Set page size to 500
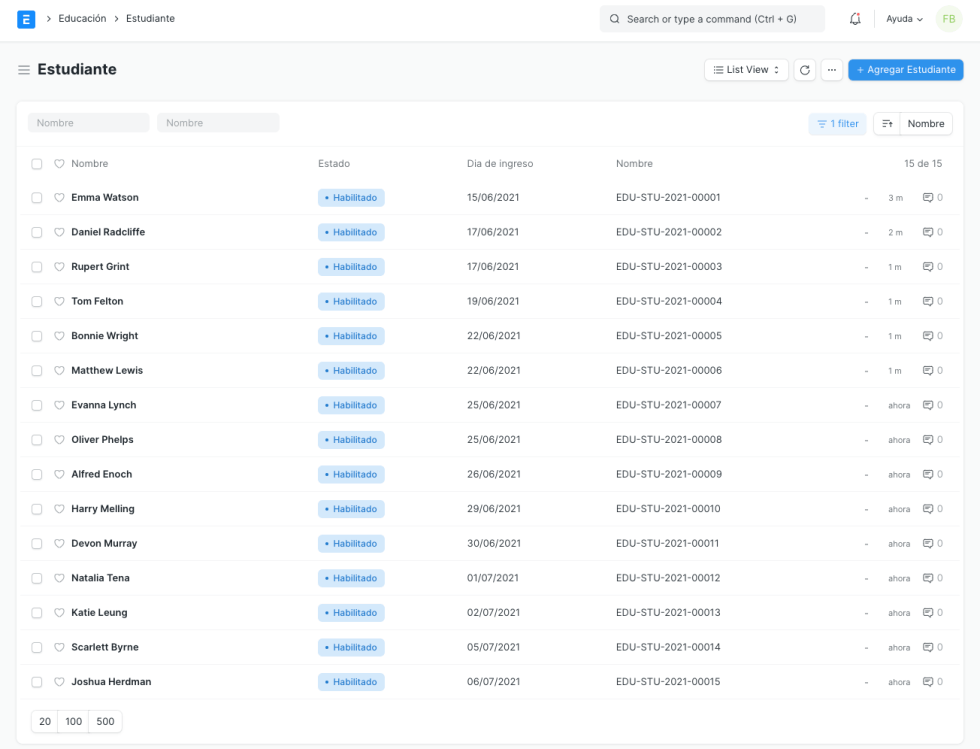 click(x=106, y=721)
